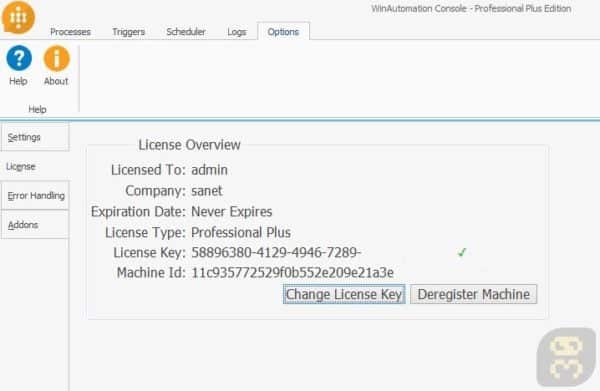
Task: Click the orange WinAutomation application logo
Action: pos(18,17)
